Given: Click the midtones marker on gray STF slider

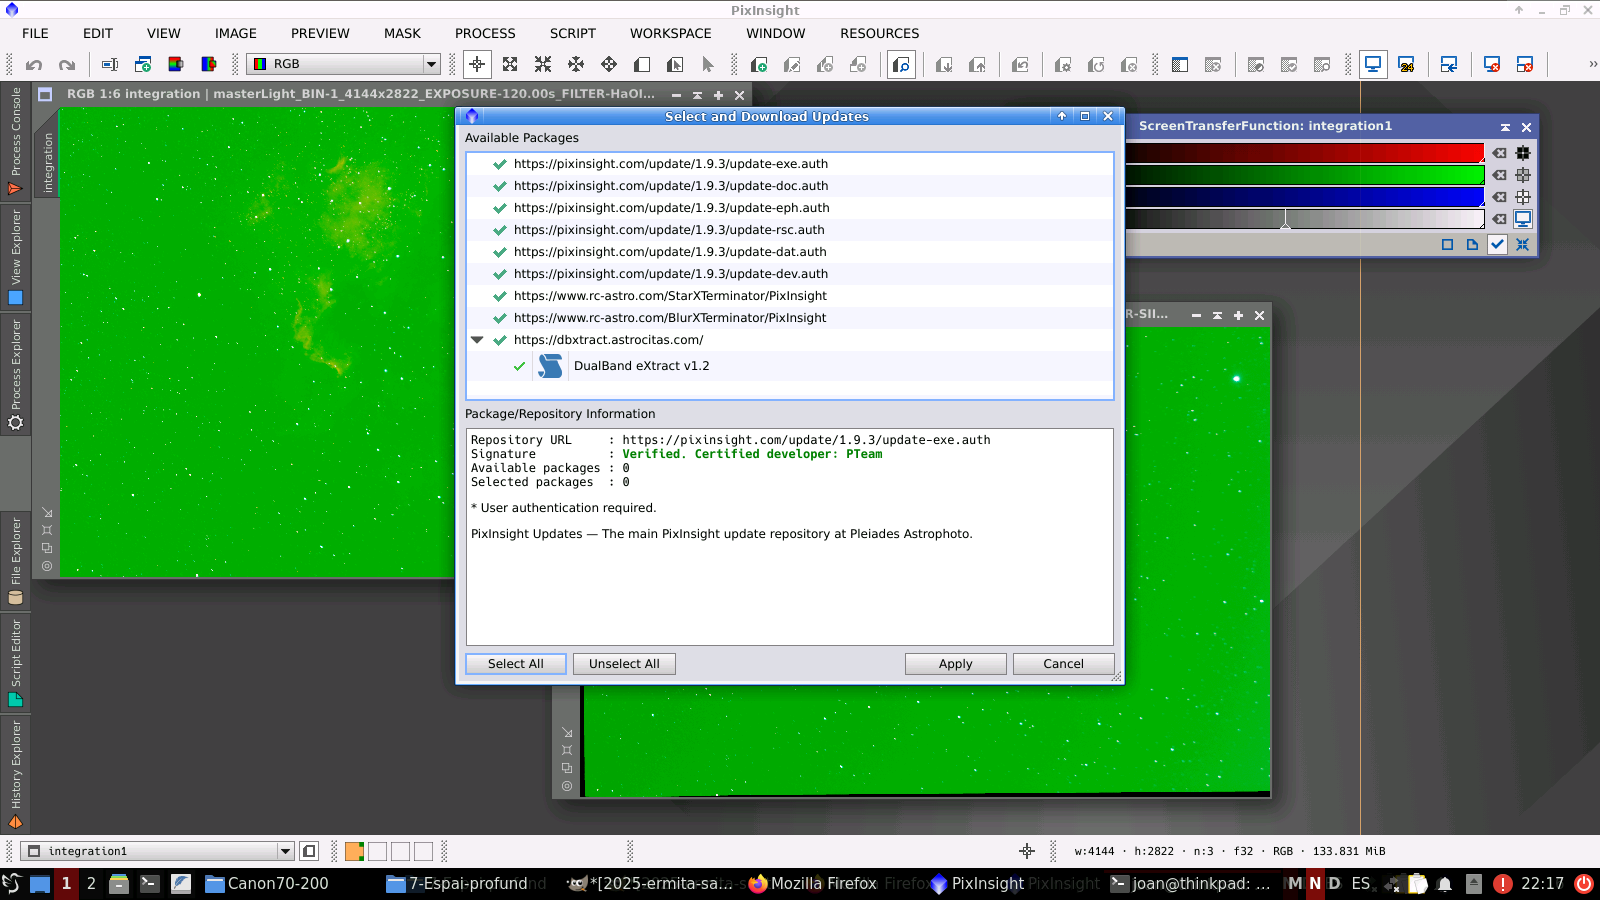Looking at the screenshot, I should pos(1285,226).
